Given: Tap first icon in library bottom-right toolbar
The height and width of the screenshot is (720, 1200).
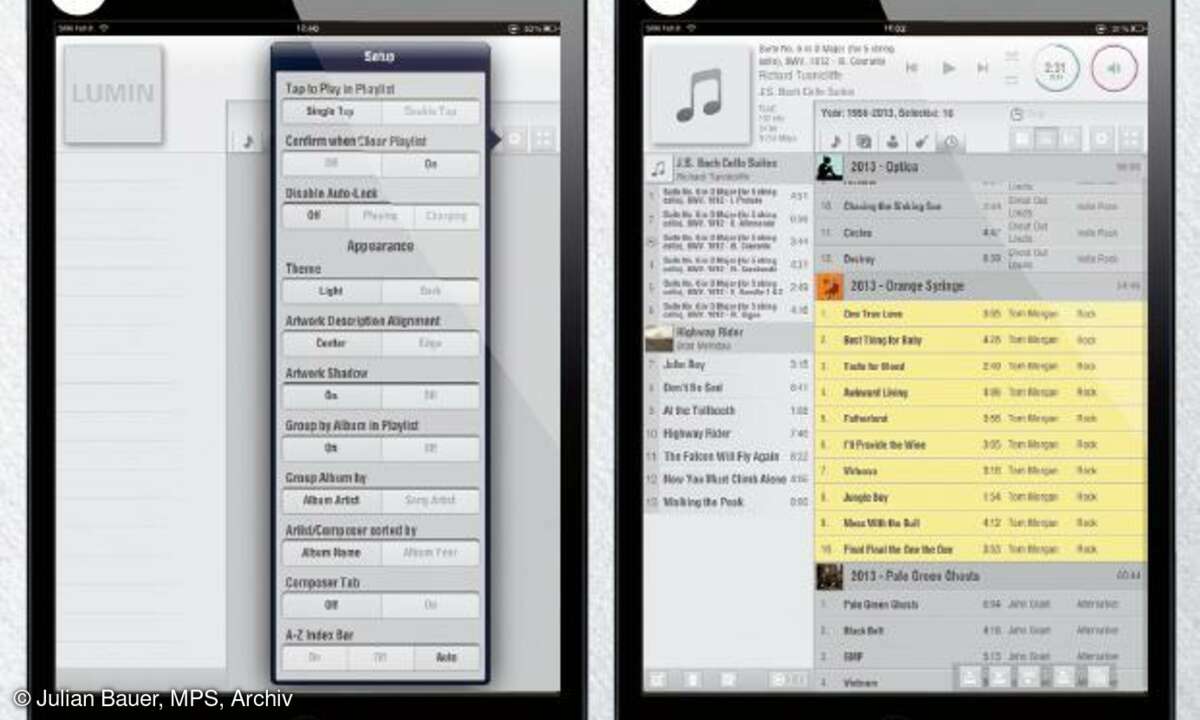Looking at the screenshot, I should coord(969,677).
